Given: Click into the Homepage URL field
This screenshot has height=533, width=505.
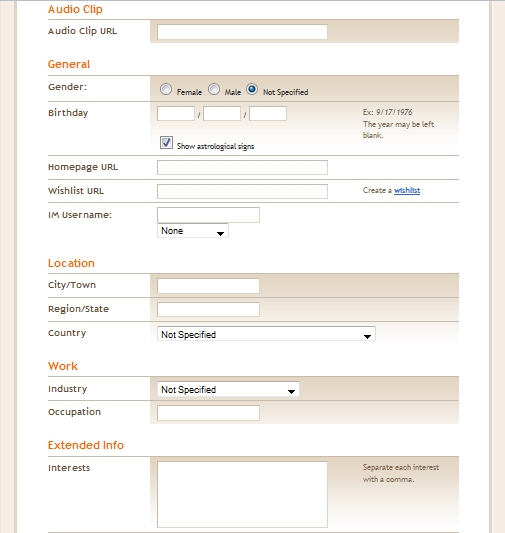Looking at the screenshot, I should pyautogui.click(x=242, y=168).
